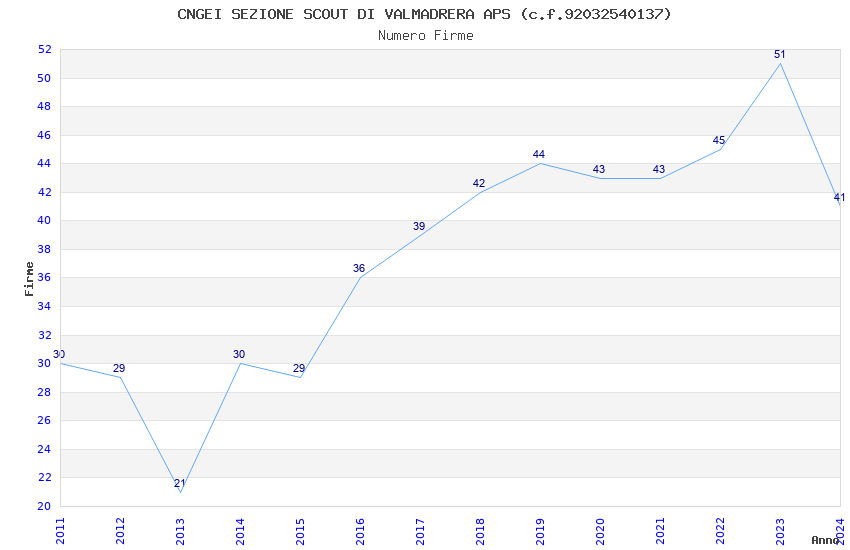The height and width of the screenshot is (550, 850).
Task: Select year 2017 on the x-axis
Action: tap(420, 531)
